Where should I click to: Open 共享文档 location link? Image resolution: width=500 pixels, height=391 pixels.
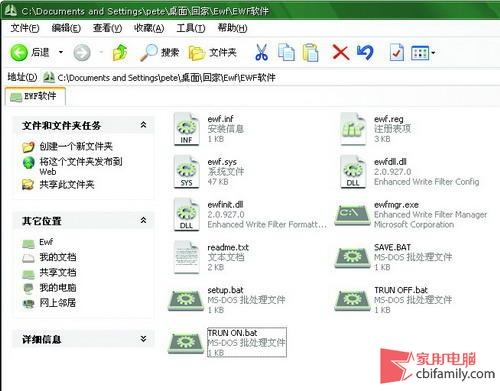(x=58, y=272)
